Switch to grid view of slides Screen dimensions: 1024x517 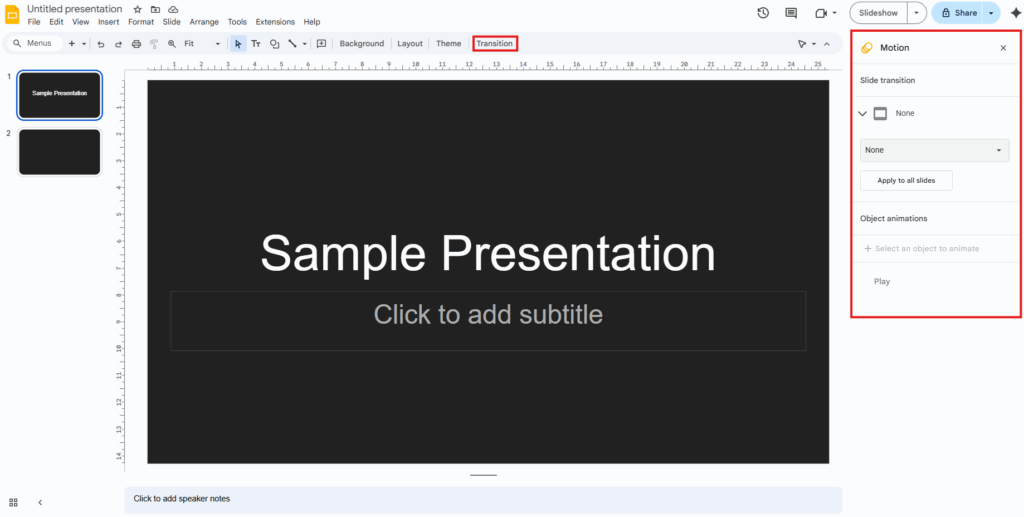click(14, 502)
